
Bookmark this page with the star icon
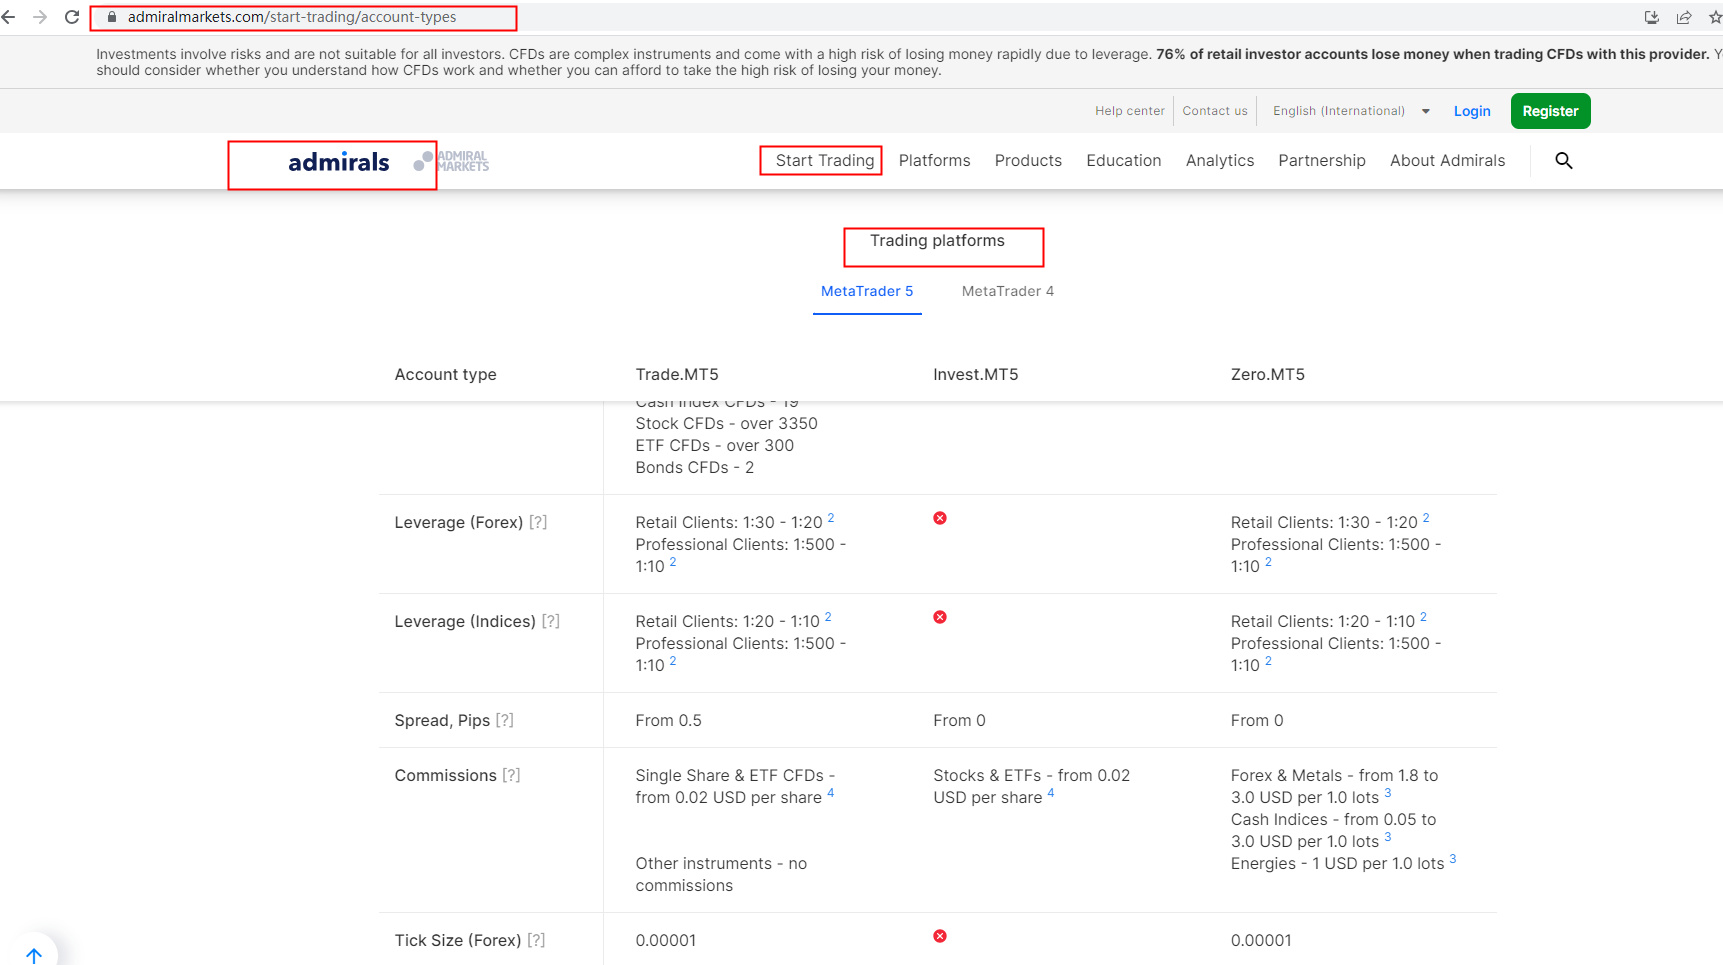pos(1715,17)
